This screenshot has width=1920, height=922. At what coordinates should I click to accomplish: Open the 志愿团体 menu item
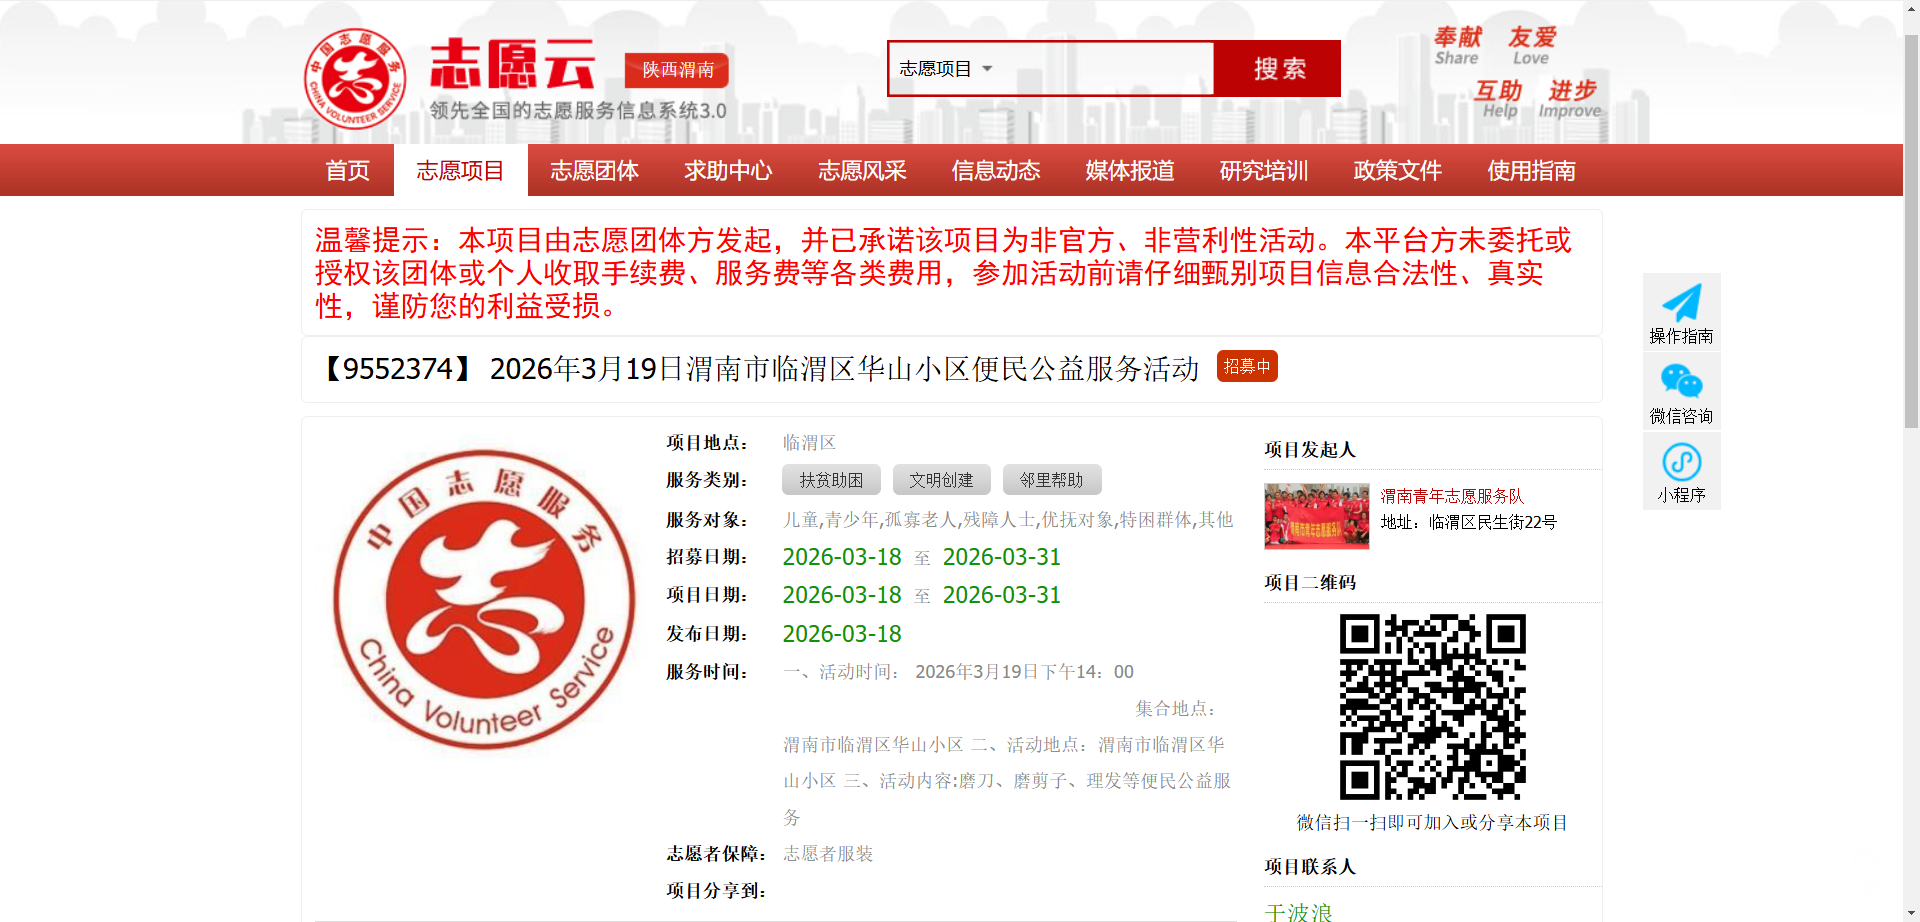click(594, 171)
